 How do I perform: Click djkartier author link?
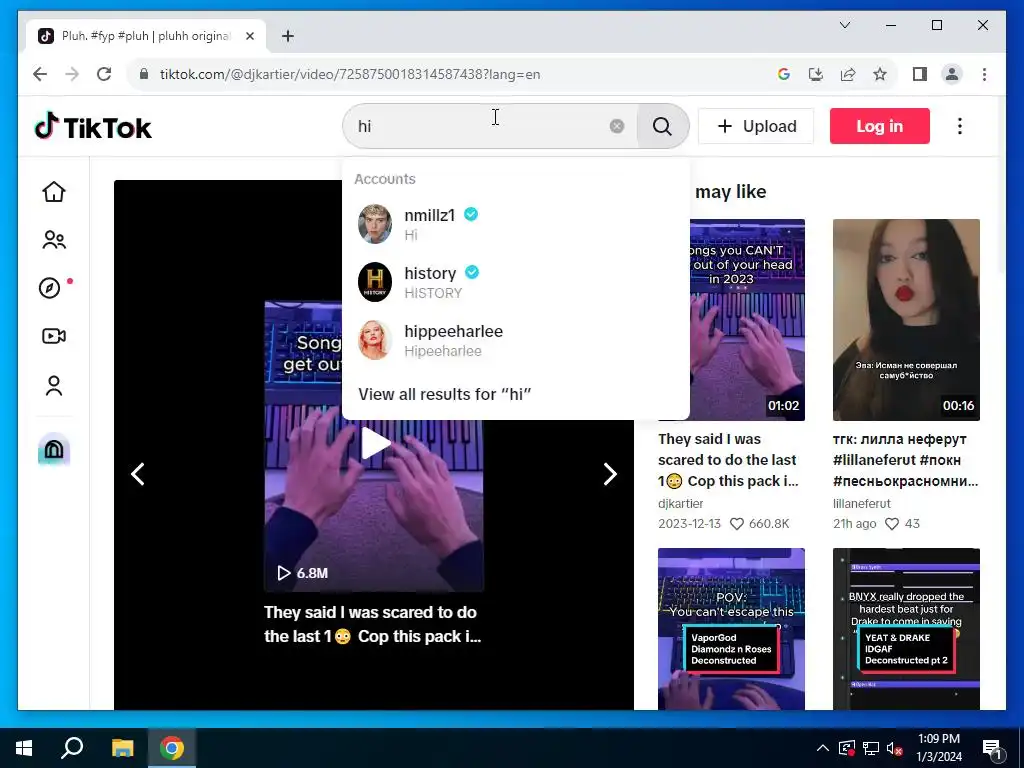click(x=680, y=504)
